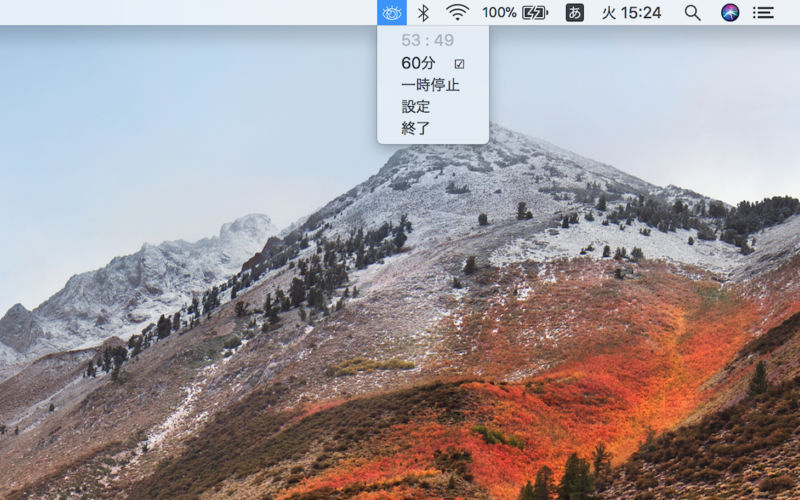Open the あ Japanese input source menu
Image resolution: width=800 pixels, height=500 pixels.
574,13
